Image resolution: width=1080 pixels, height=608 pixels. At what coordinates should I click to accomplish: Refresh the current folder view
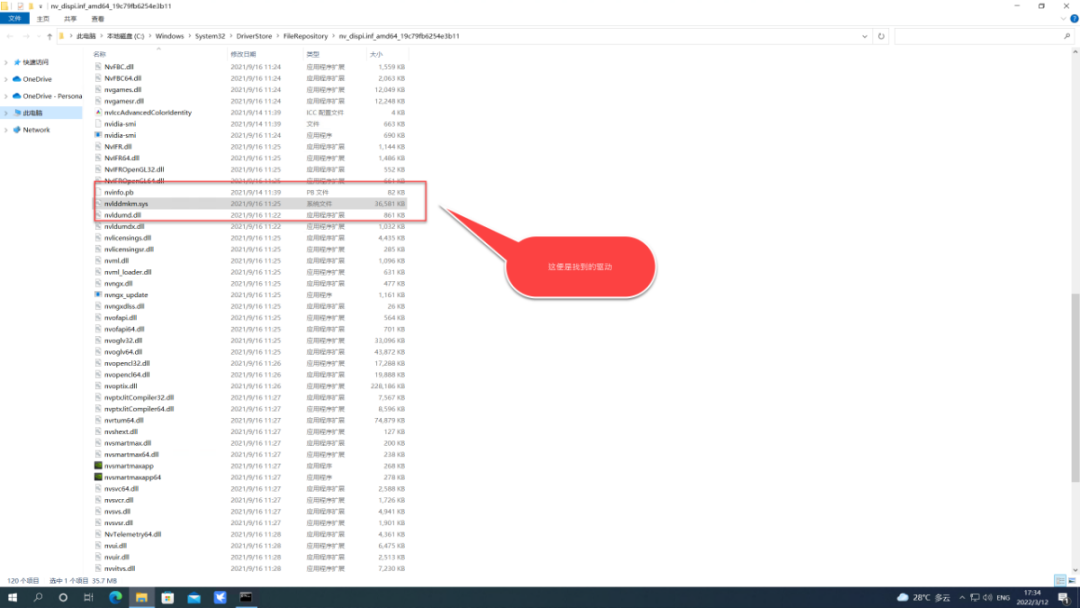click(881, 36)
